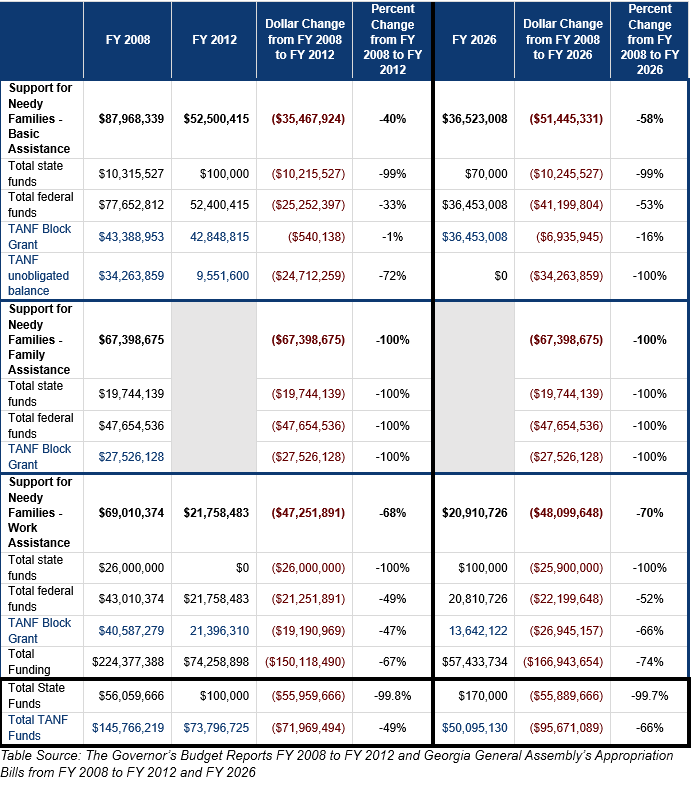
Task: Click the $67,398,675 FY 2008 Family Assistance cell
Action: coord(131,340)
